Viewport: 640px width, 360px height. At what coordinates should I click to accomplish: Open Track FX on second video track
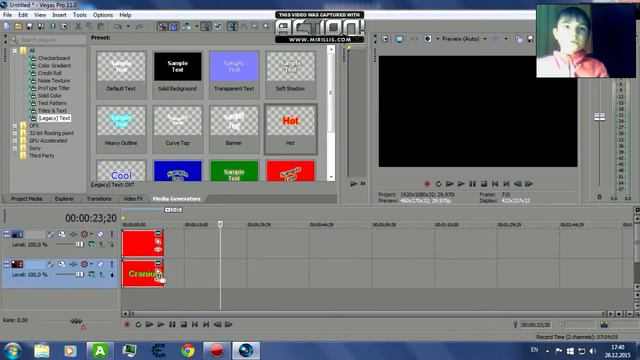click(x=73, y=264)
